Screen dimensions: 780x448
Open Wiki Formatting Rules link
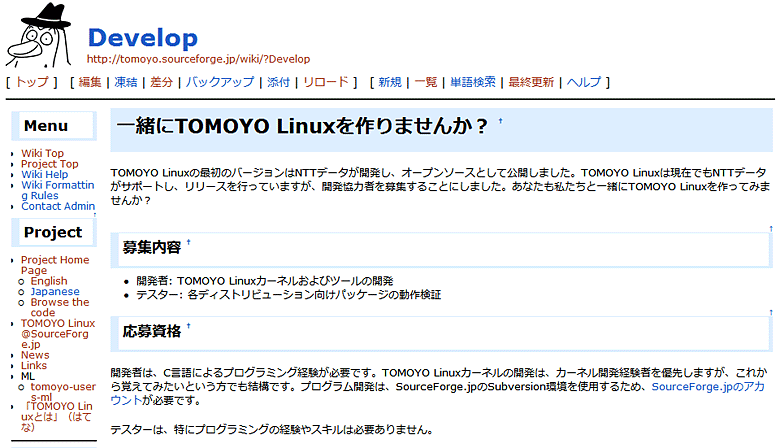57,190
